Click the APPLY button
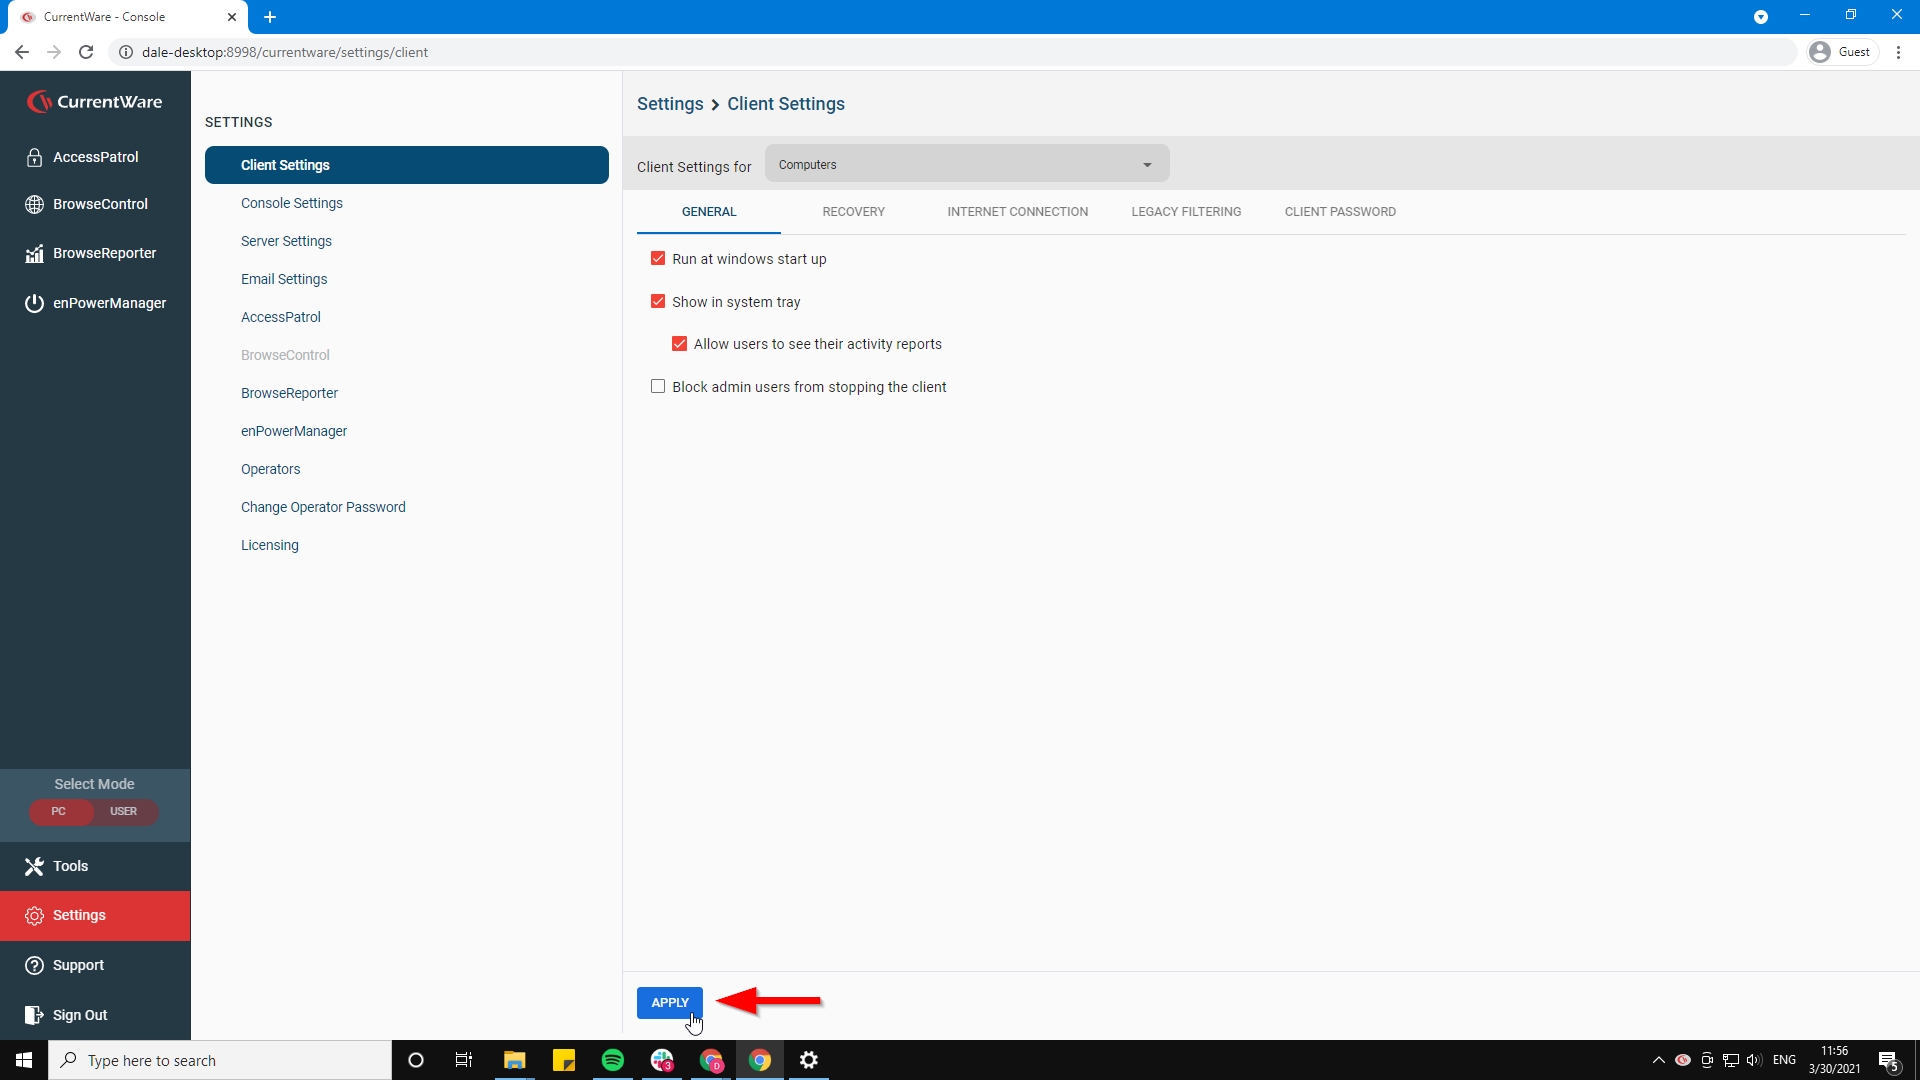The height and width of the screenshot is (1080, 1920). [670, 1003]
